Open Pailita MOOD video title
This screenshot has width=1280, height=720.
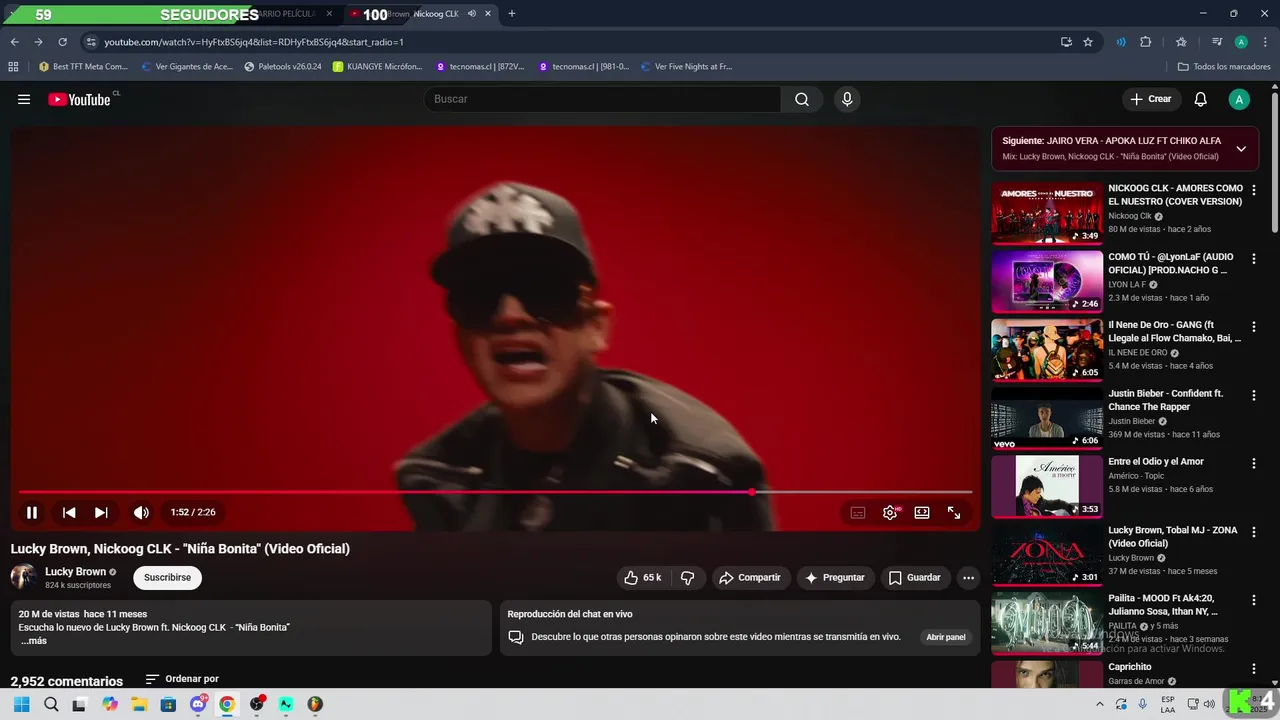pyautogui.click(x=1163, y=604)
